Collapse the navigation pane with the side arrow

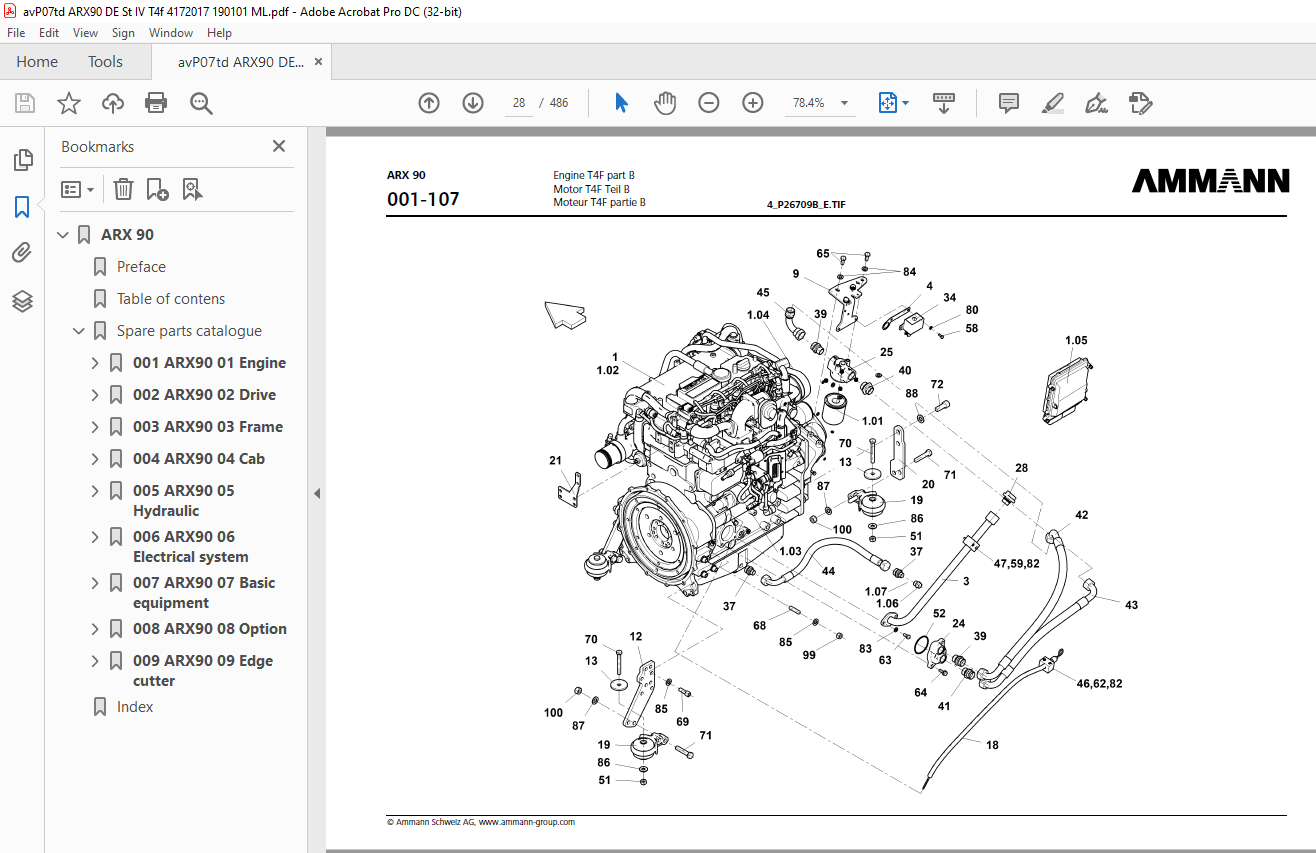[316, 493]
